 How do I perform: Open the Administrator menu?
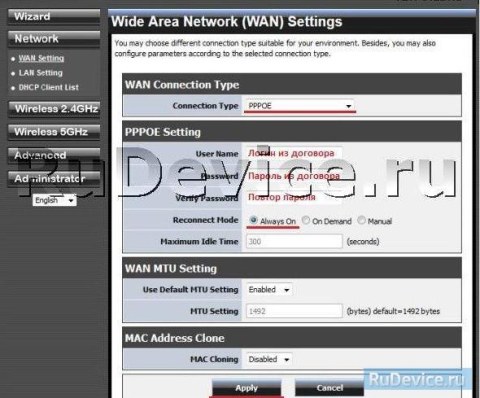[54, 179]
